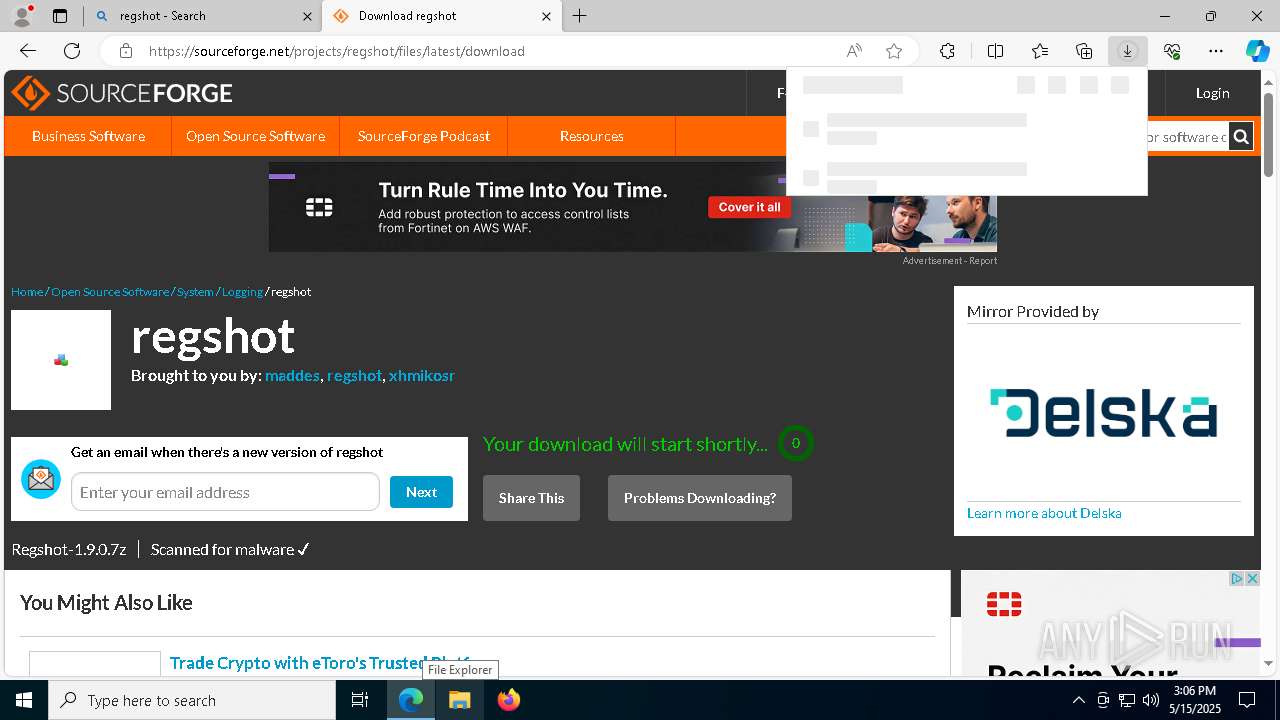Open the Business Software menu

(x=88, y=136)
